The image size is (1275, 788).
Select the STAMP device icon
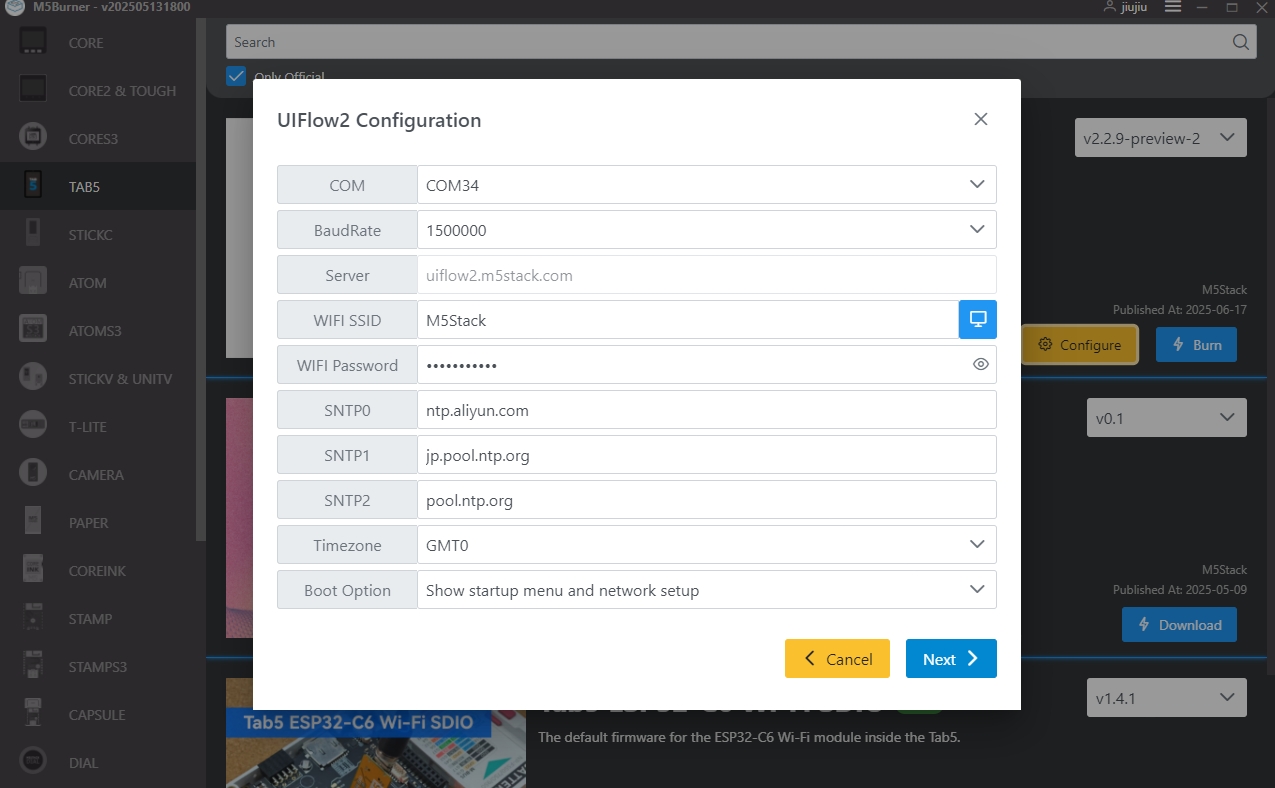coord(33,618)
